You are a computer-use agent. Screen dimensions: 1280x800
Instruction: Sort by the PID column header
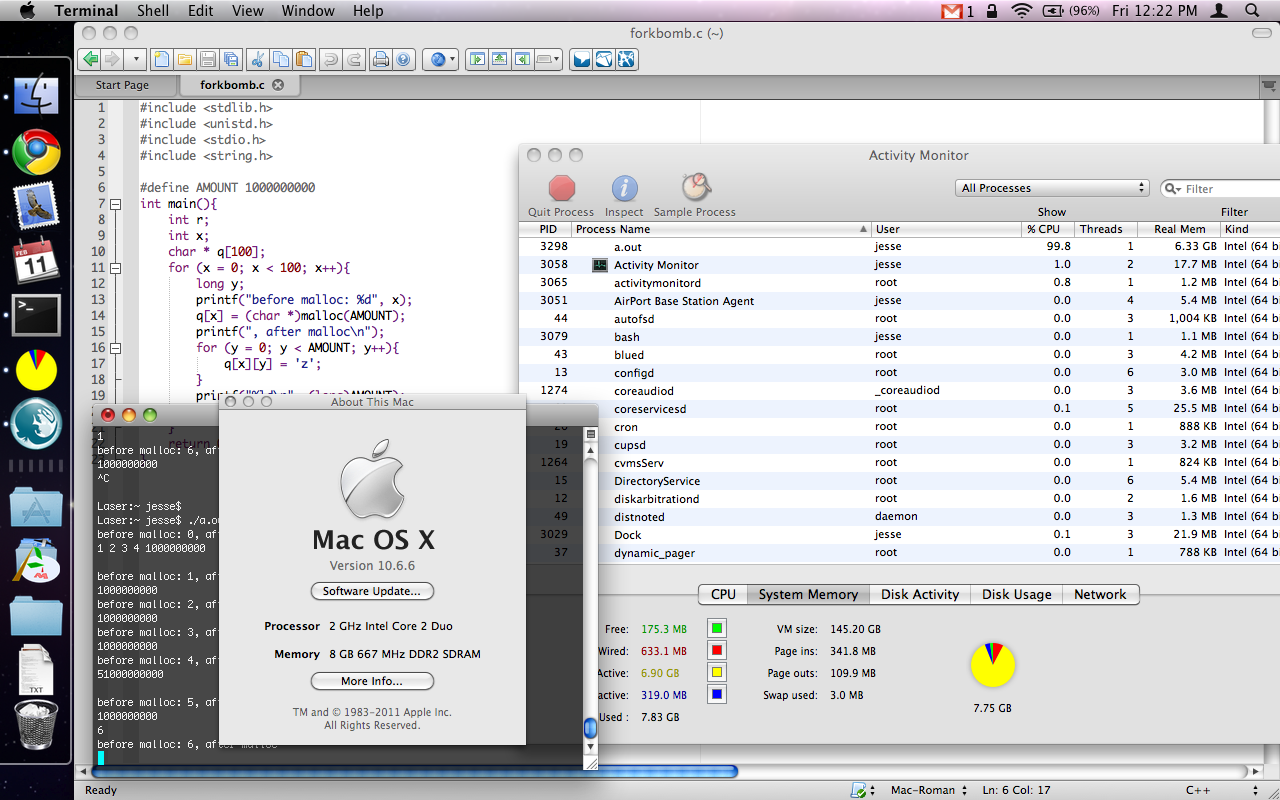(547, 229)
